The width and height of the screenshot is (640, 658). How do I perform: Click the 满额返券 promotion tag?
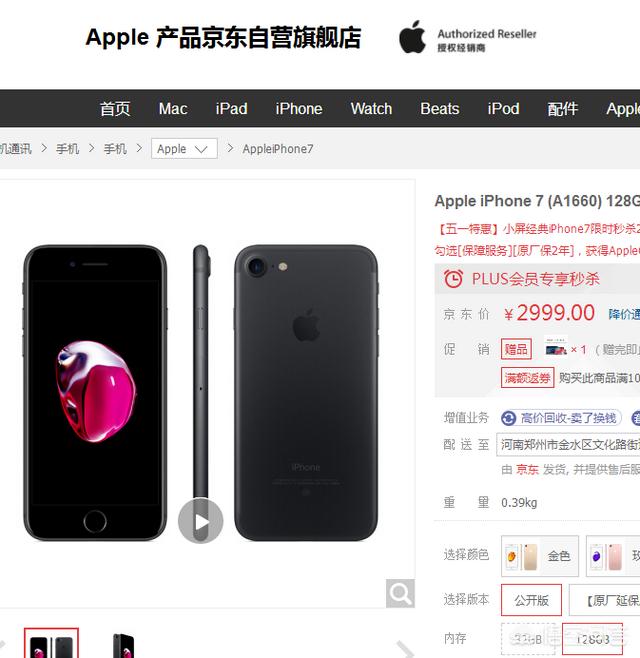(528, 378)
